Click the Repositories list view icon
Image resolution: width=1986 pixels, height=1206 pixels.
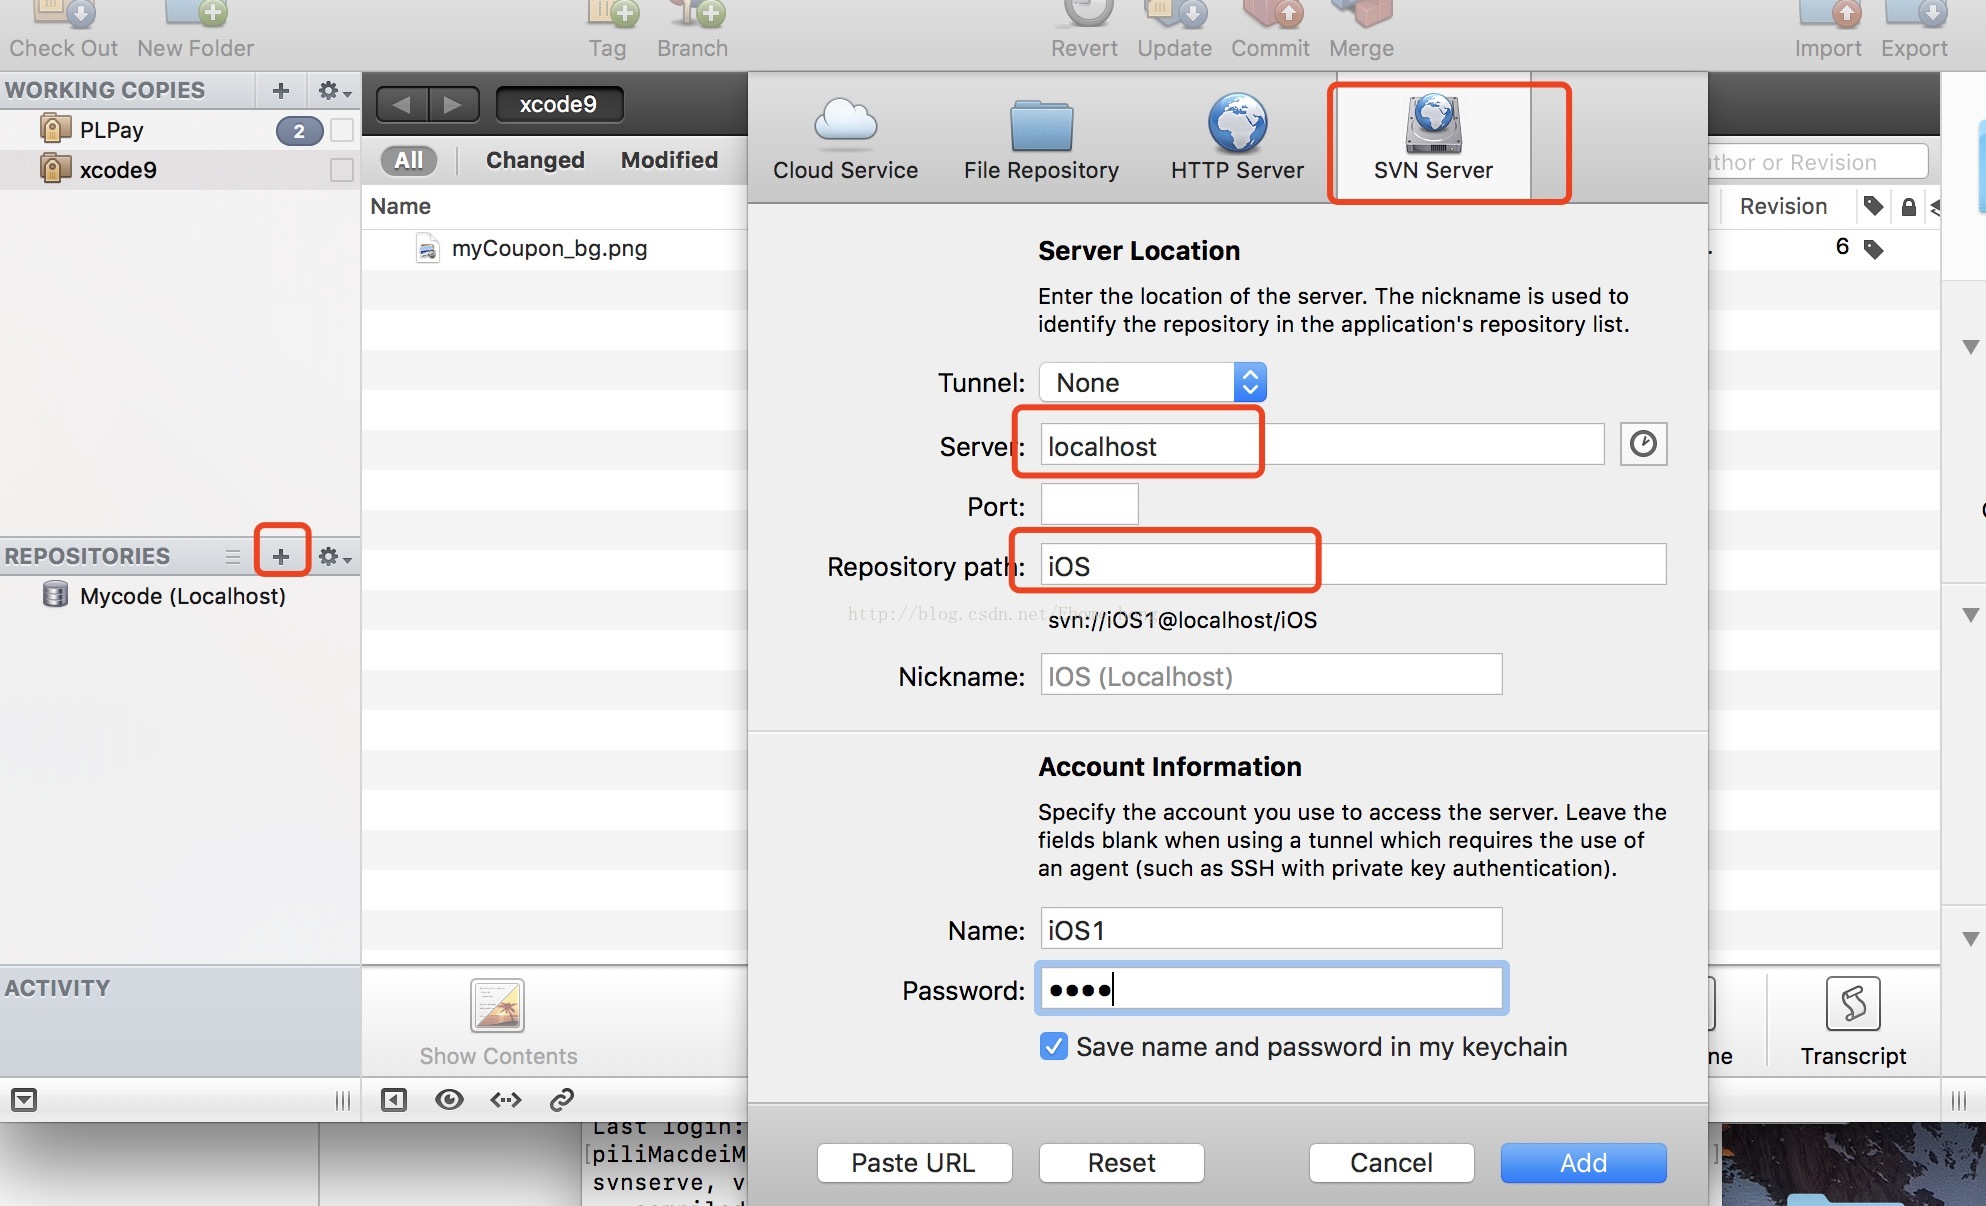pyautogui.click(x=233, y=556)
